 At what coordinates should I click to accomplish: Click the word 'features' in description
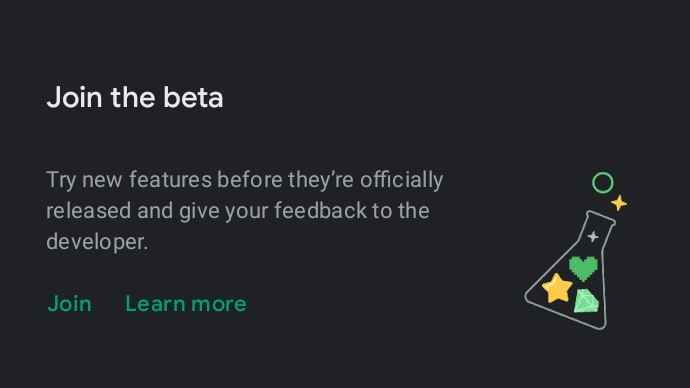tap(170, 180)
